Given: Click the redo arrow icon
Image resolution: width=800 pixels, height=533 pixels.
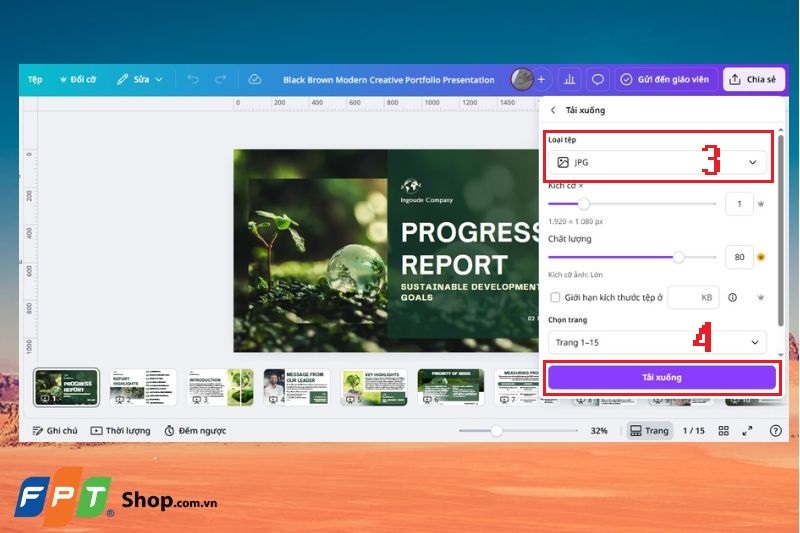Looking at the screenshot, I should click(x=220, y=80).
